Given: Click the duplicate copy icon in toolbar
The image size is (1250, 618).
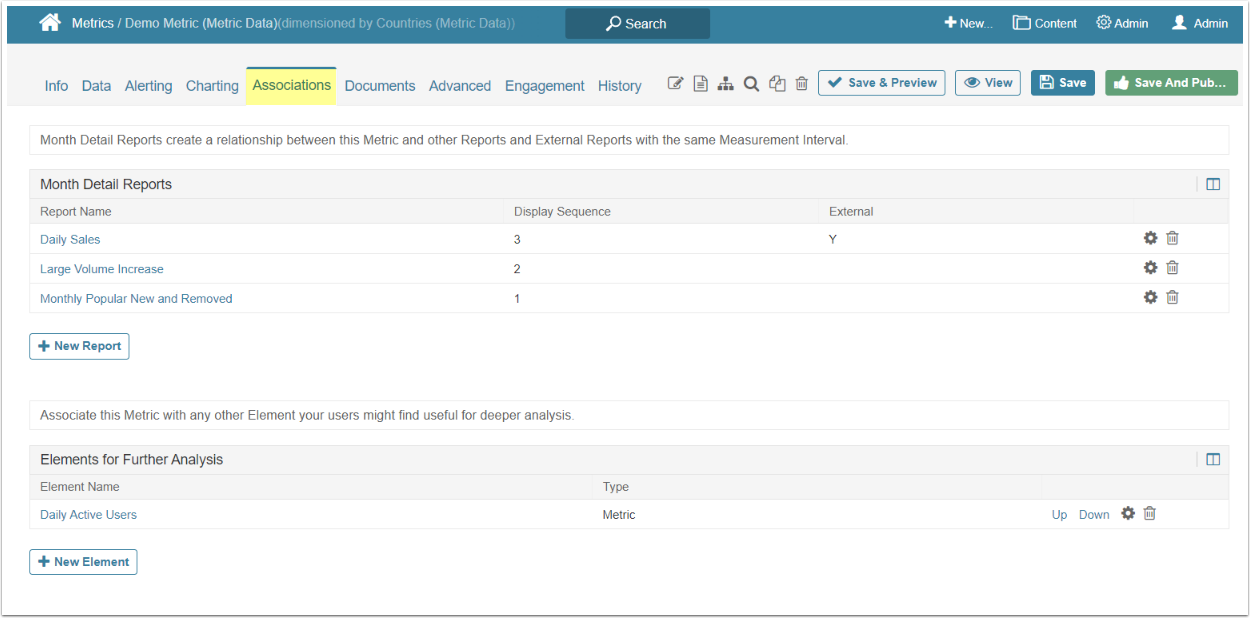Looking at the screenshot, I should pyautogui.click(x=777, y=84).
